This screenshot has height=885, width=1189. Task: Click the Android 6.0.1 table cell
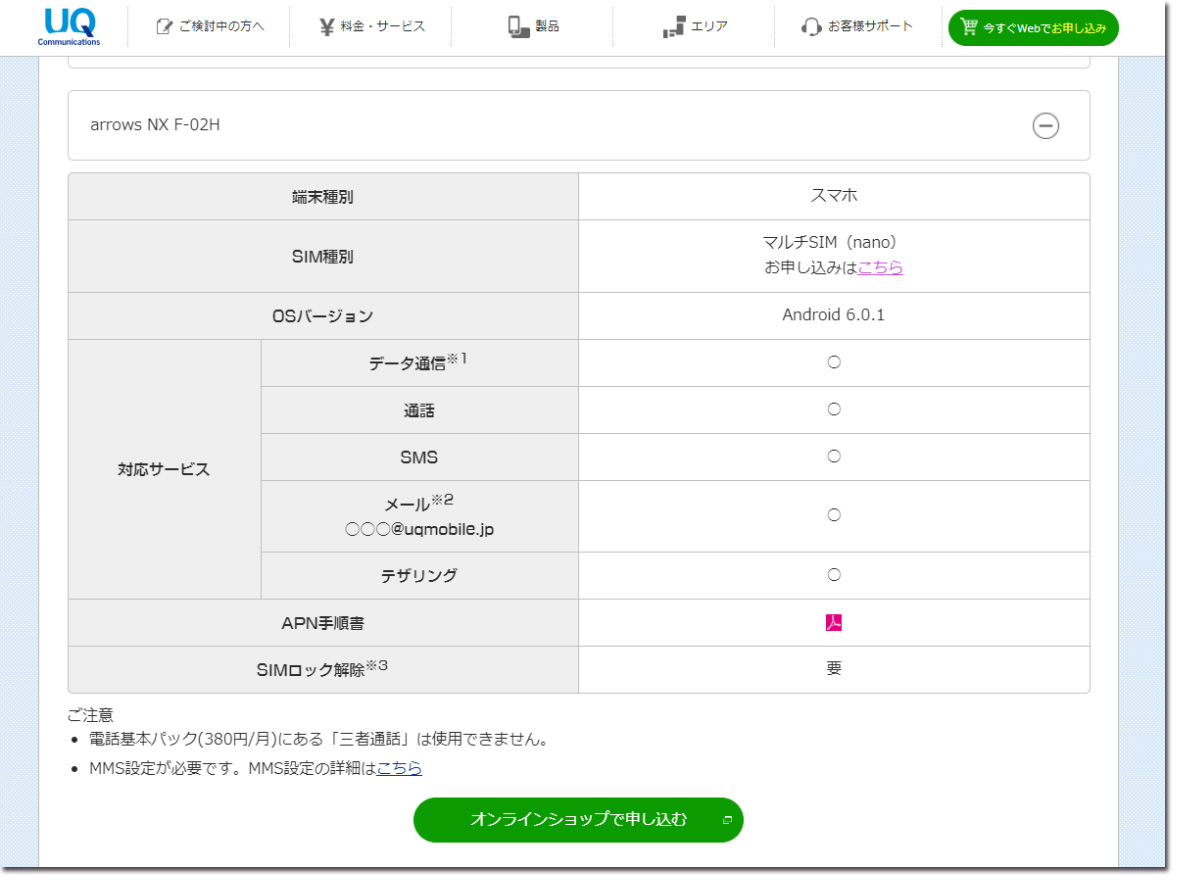coord(833,315)
